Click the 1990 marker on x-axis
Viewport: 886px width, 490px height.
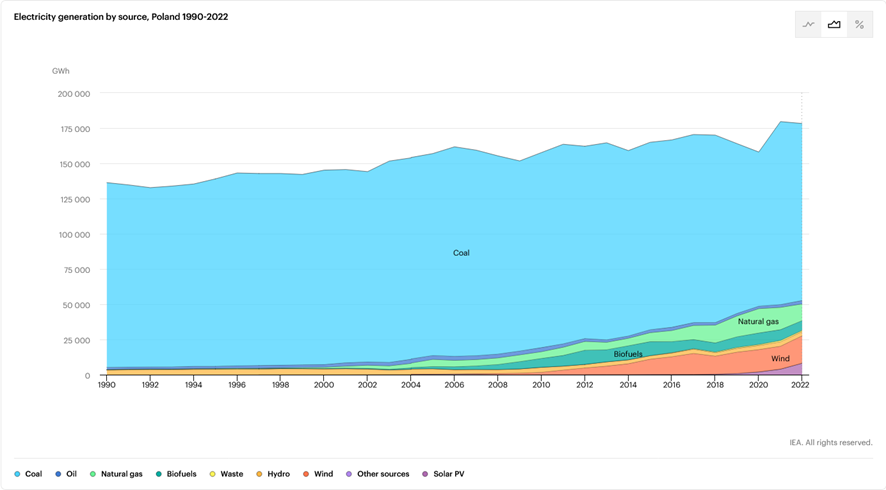pos(105,385)
